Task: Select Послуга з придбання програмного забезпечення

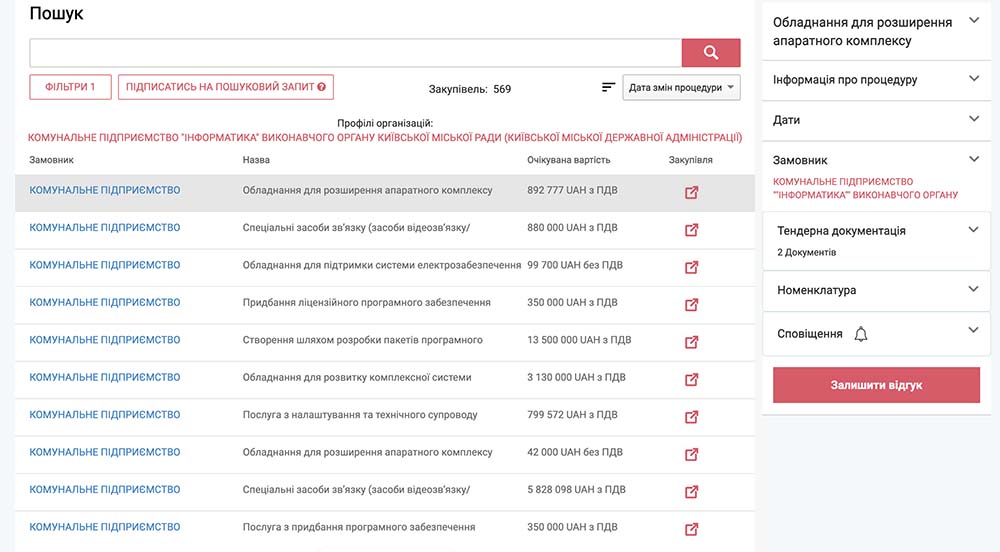Action: click(x=359, y=527)
